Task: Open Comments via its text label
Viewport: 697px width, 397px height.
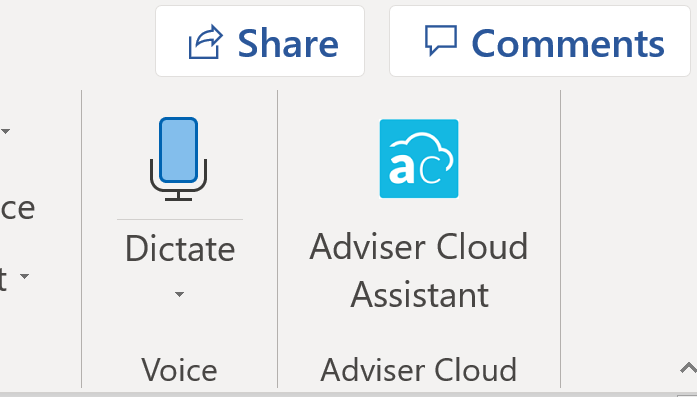Action: pos(568,43)
